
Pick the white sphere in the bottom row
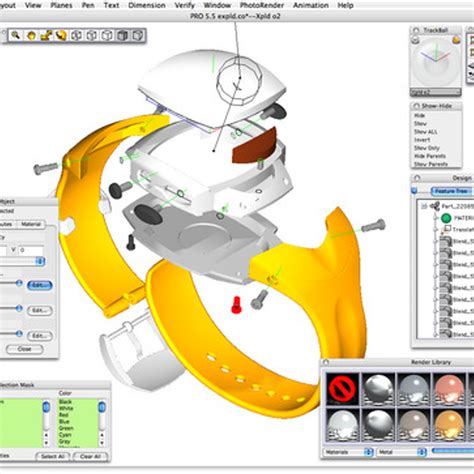tap(342, 425)
